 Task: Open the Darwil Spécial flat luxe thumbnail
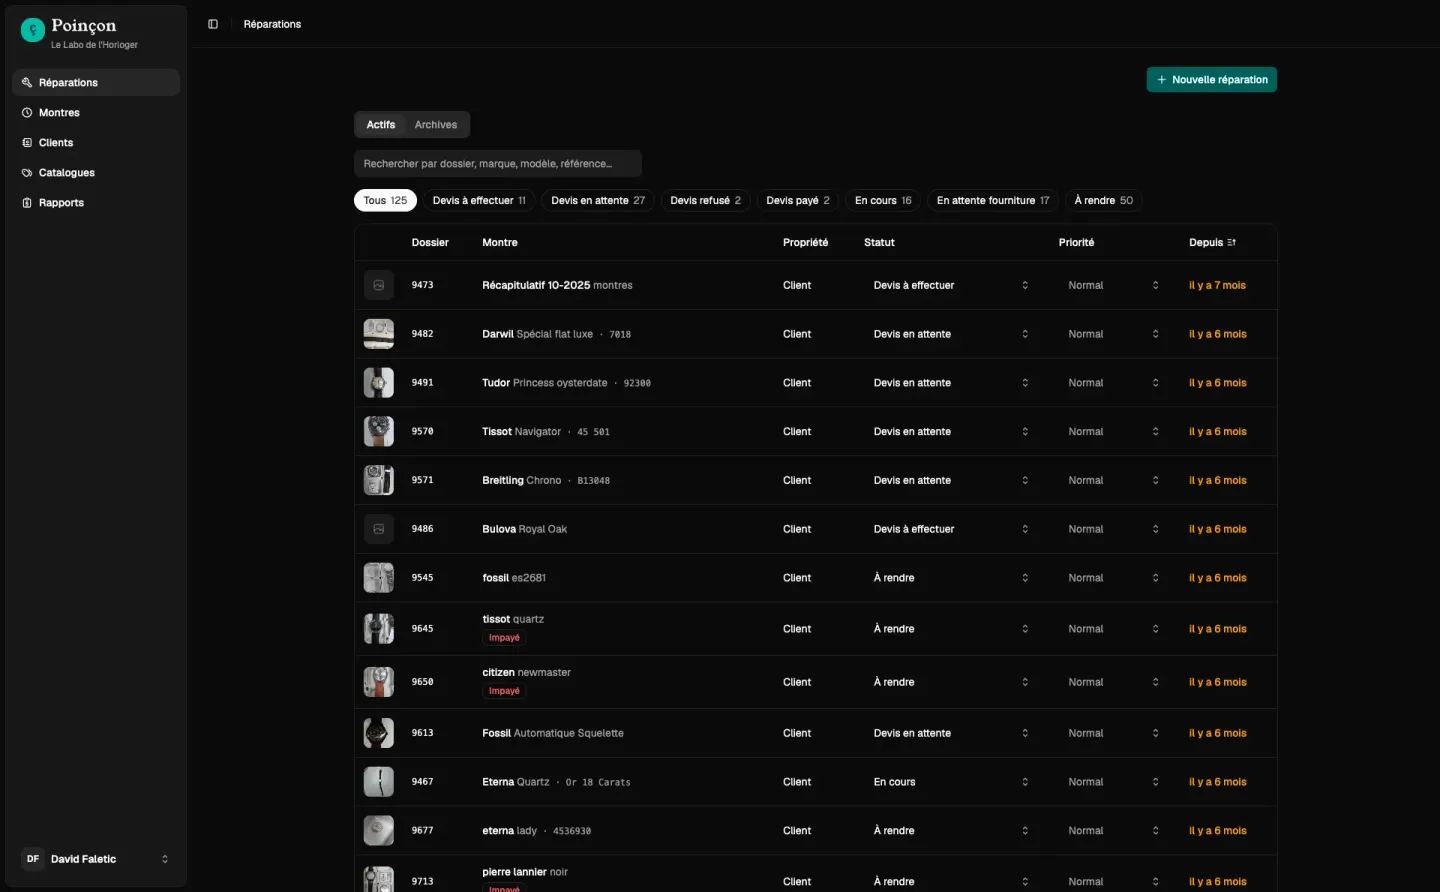coord(379,334)
